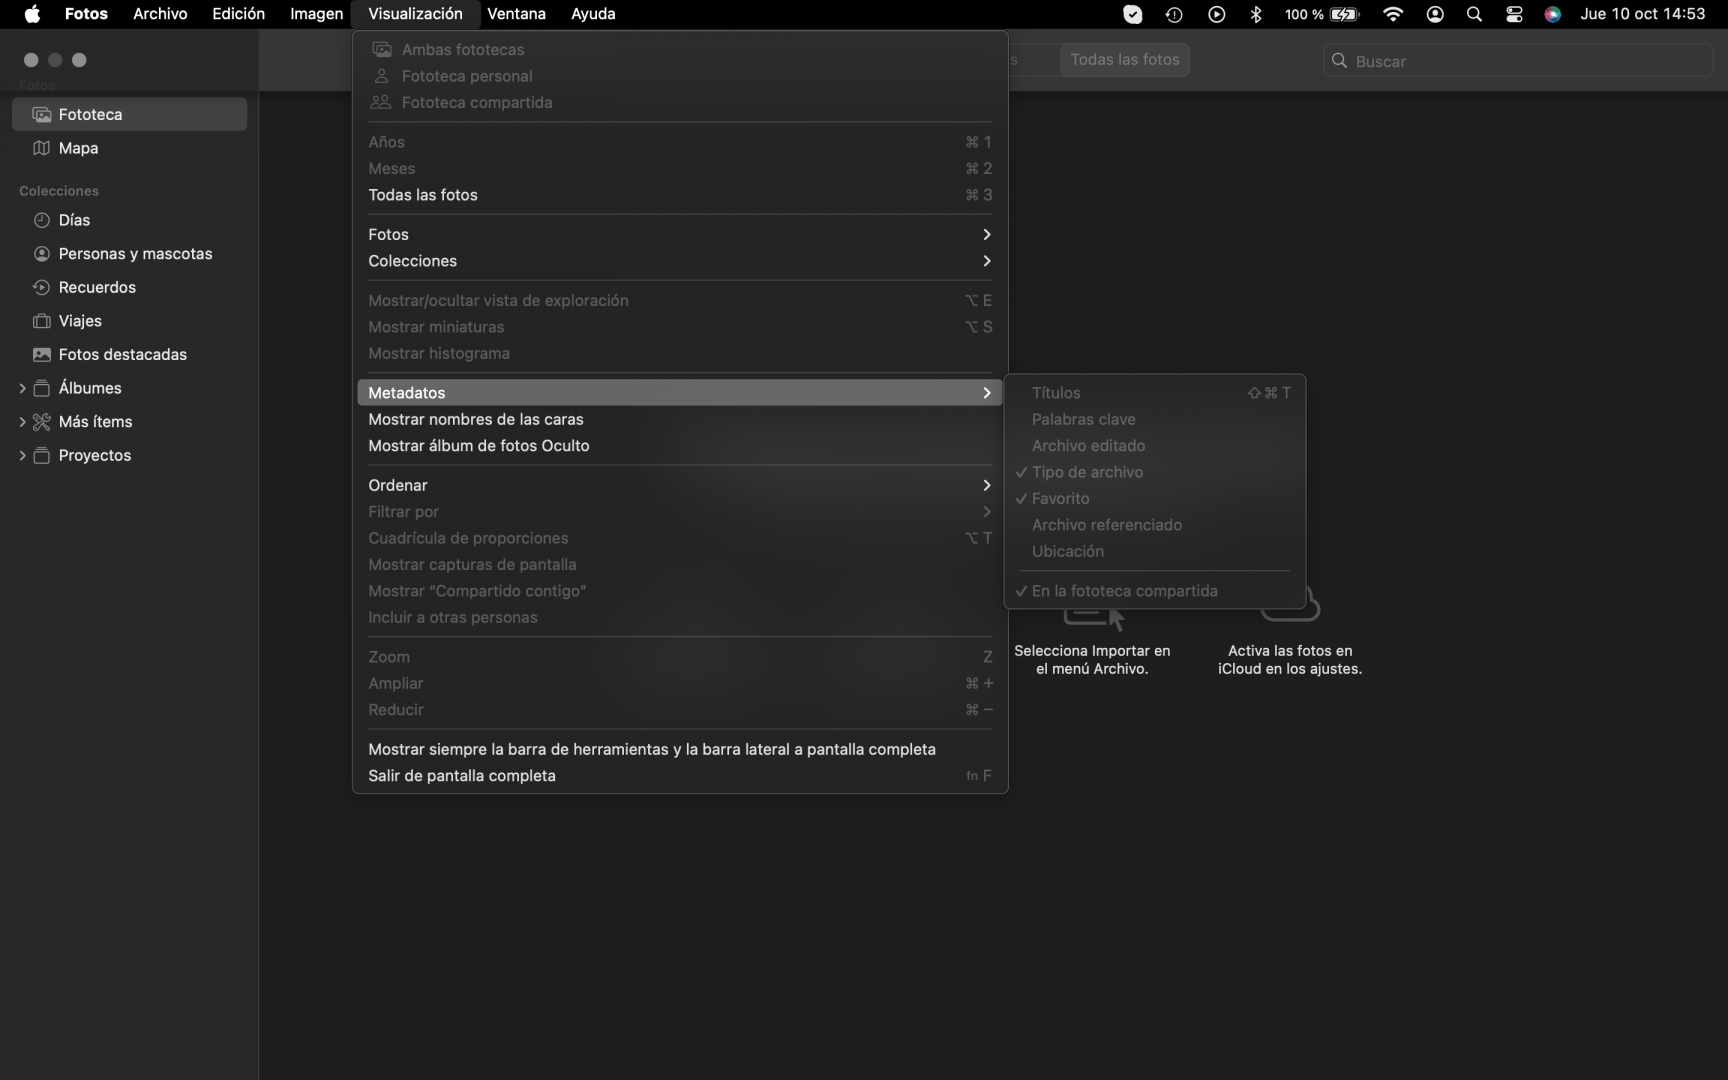Toggle Tipo de archivo metadata option
This screenshot has width=1728, height=1080.
point(1087,472)
